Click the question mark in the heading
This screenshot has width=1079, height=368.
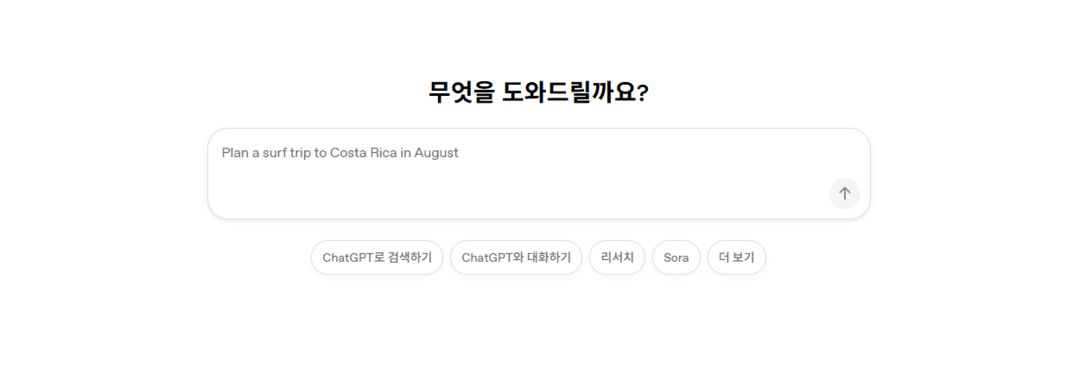(x=643, y=94)
